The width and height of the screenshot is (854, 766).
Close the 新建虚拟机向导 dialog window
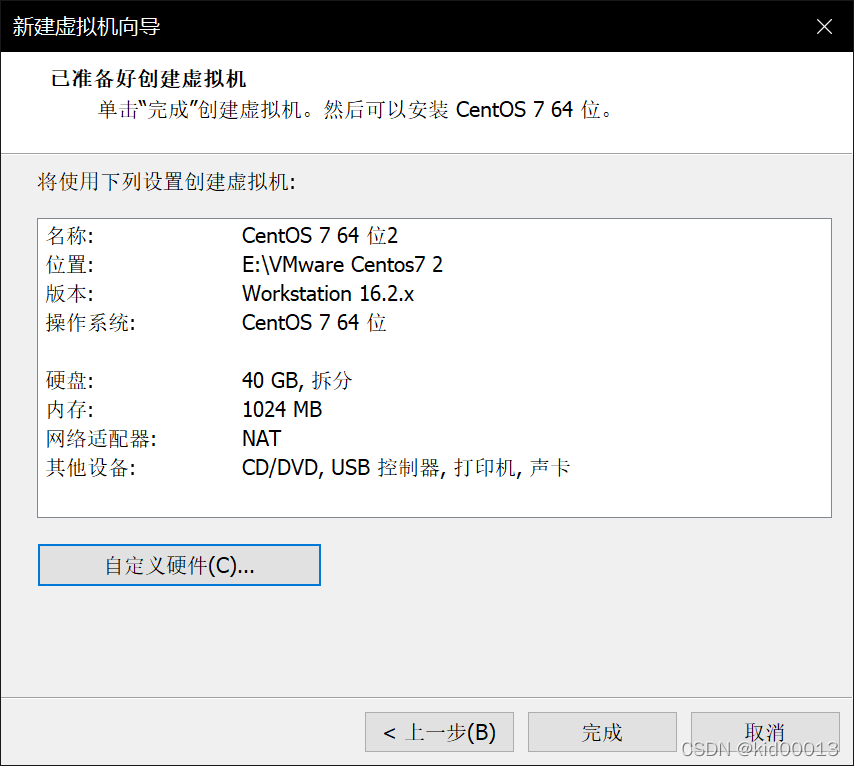pos(824,26)
